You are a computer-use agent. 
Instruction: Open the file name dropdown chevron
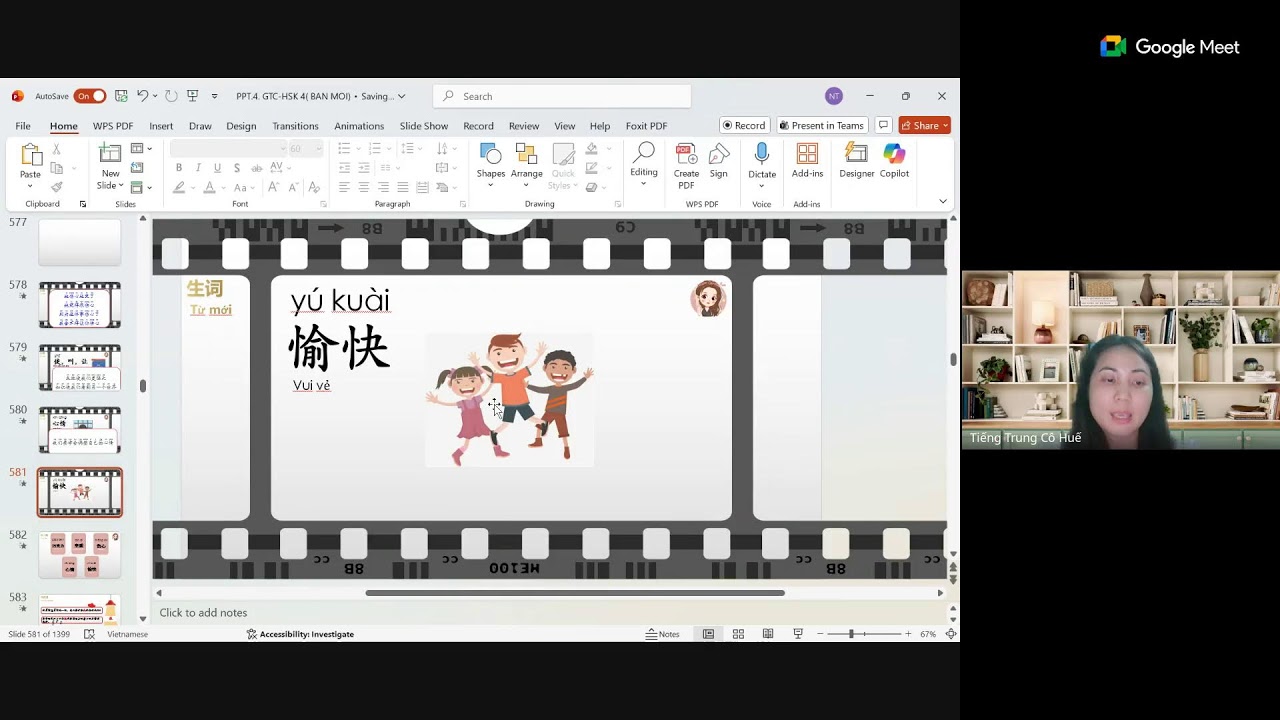coord(402,96)
